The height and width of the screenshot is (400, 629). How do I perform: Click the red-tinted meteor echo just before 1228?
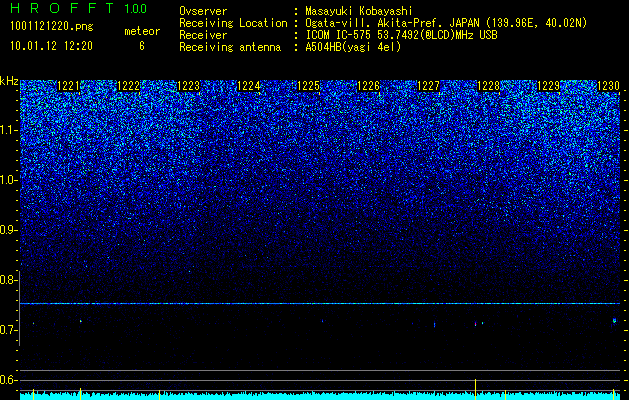[475, 323]
